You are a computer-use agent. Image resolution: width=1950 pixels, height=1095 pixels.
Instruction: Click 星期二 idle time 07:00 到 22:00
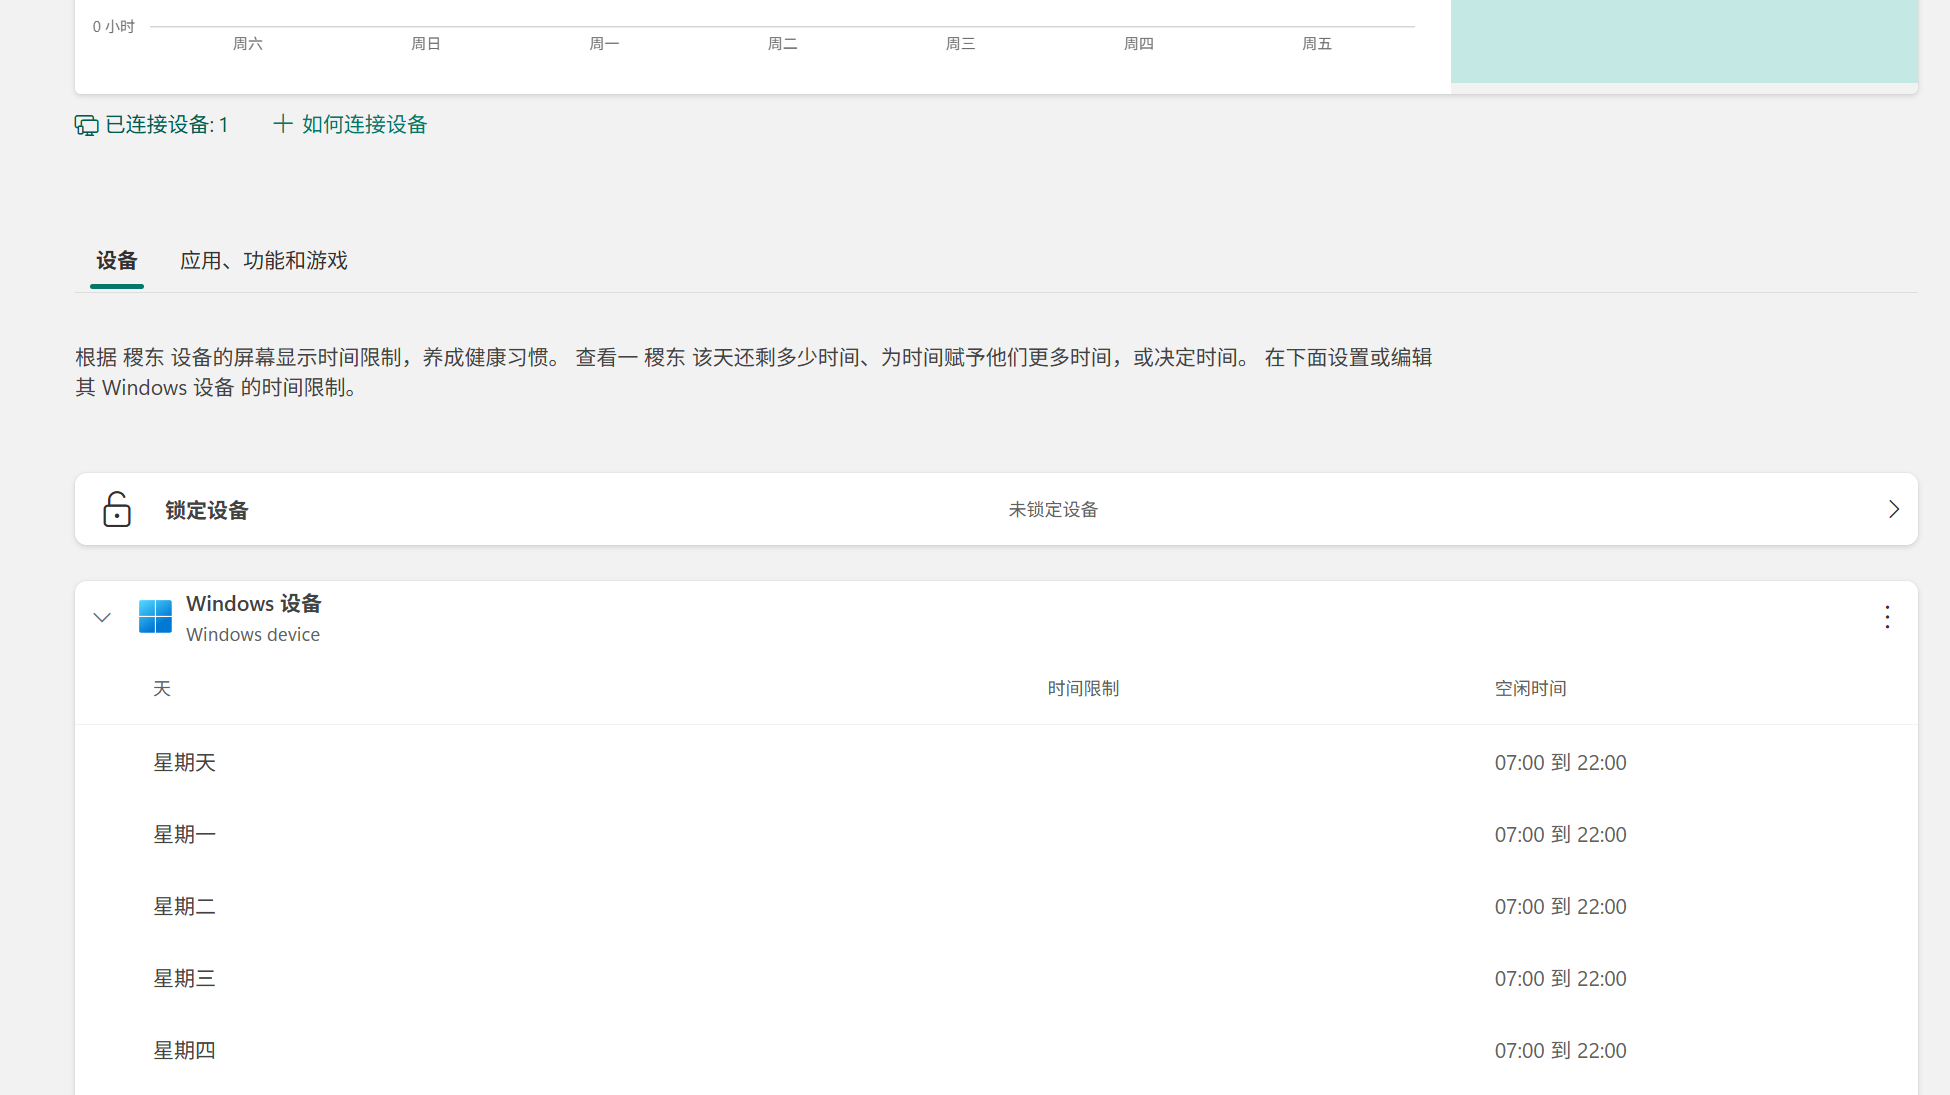pos(1560,906)
